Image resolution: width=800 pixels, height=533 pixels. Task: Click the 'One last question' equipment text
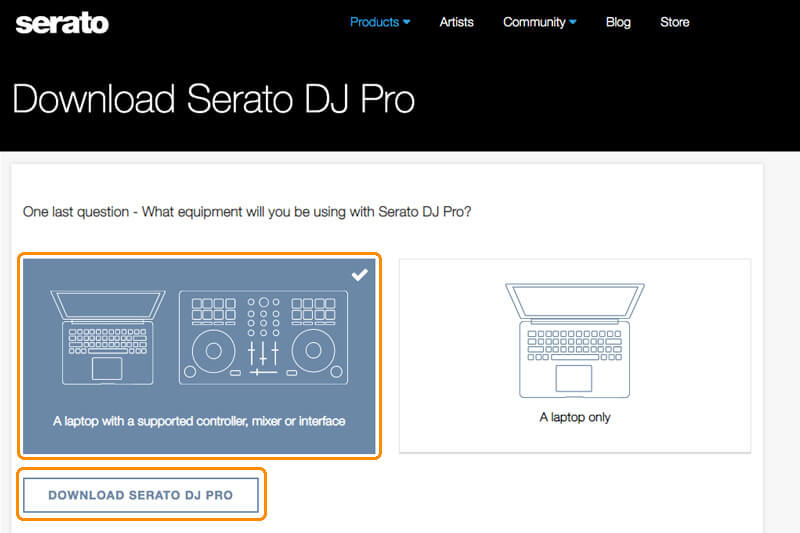247,212
